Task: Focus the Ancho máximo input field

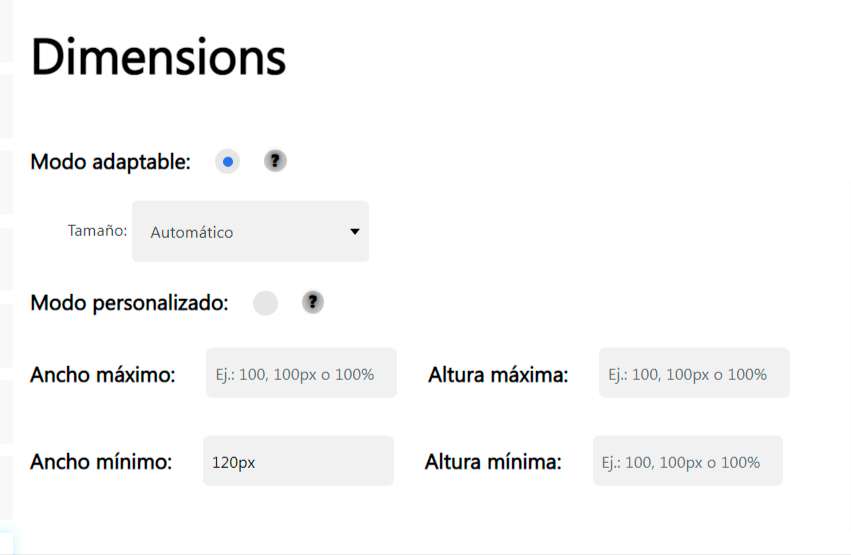Action: click(x=301, y=373)
